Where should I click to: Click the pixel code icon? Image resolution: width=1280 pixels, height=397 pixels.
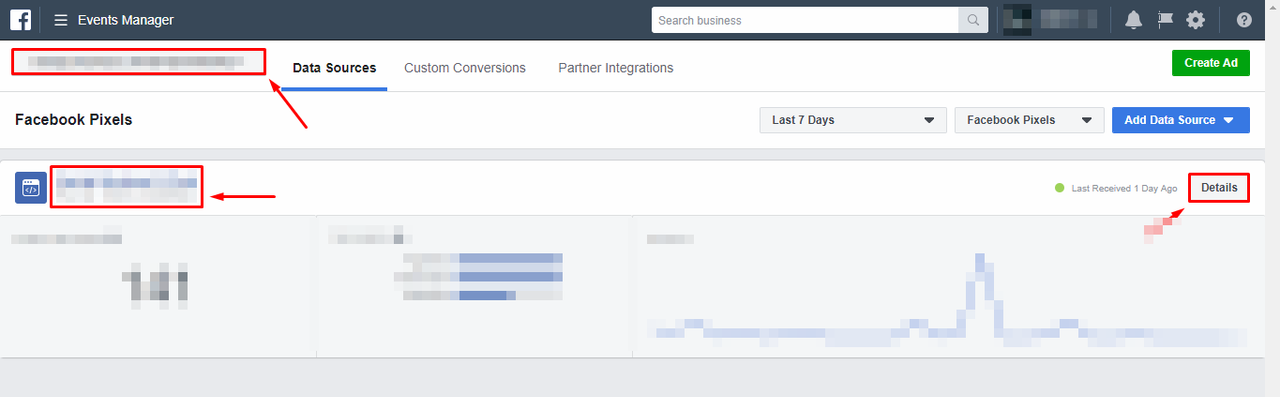click(x=31, y=188)
